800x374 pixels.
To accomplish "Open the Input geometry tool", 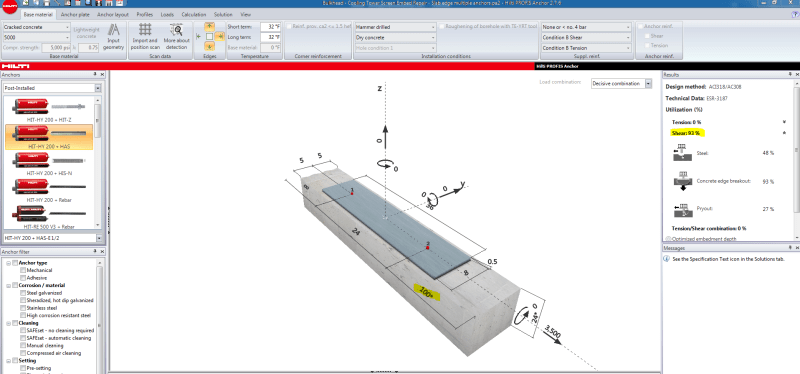I will (113, 37).
